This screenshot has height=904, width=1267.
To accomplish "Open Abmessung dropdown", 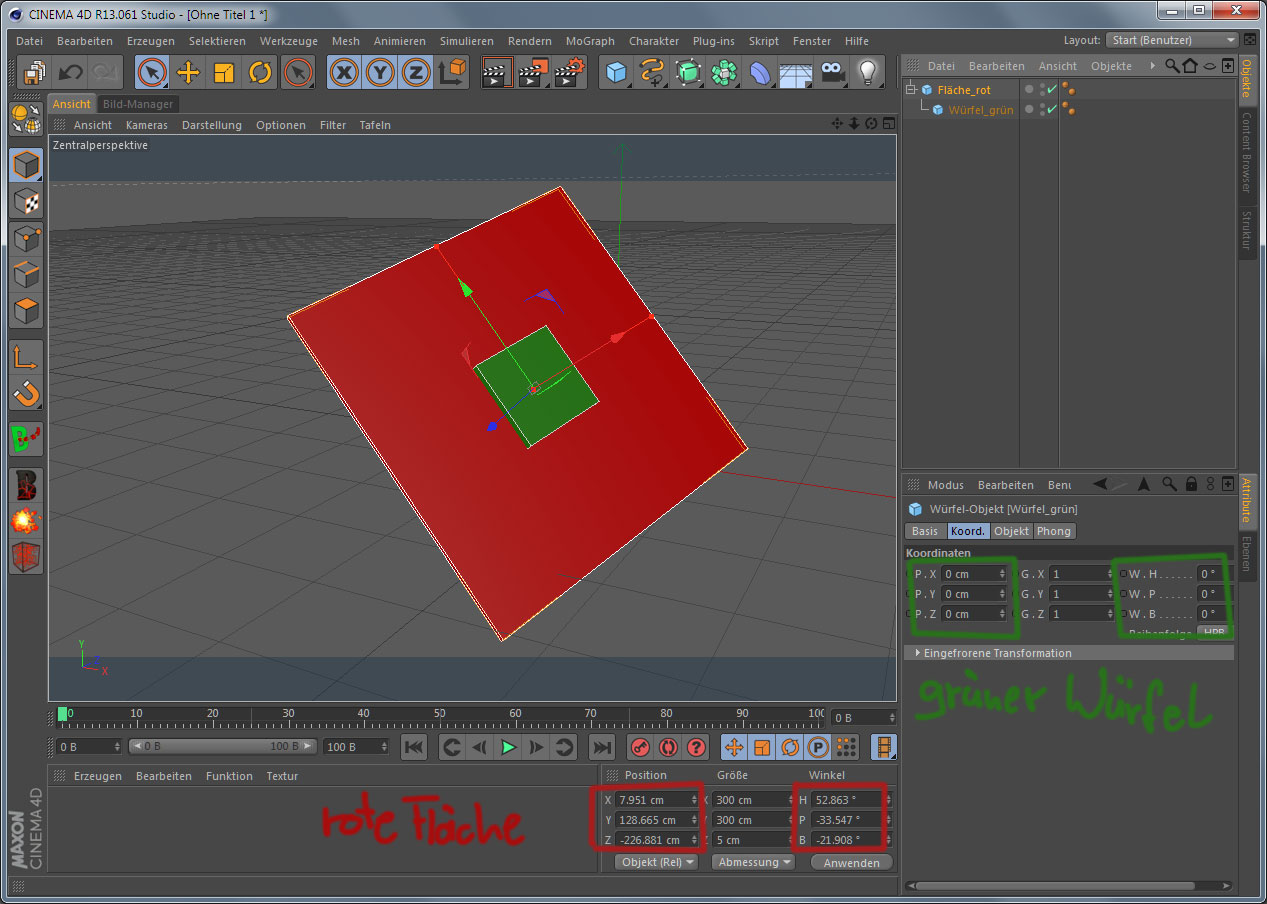I will click(753, 862).
